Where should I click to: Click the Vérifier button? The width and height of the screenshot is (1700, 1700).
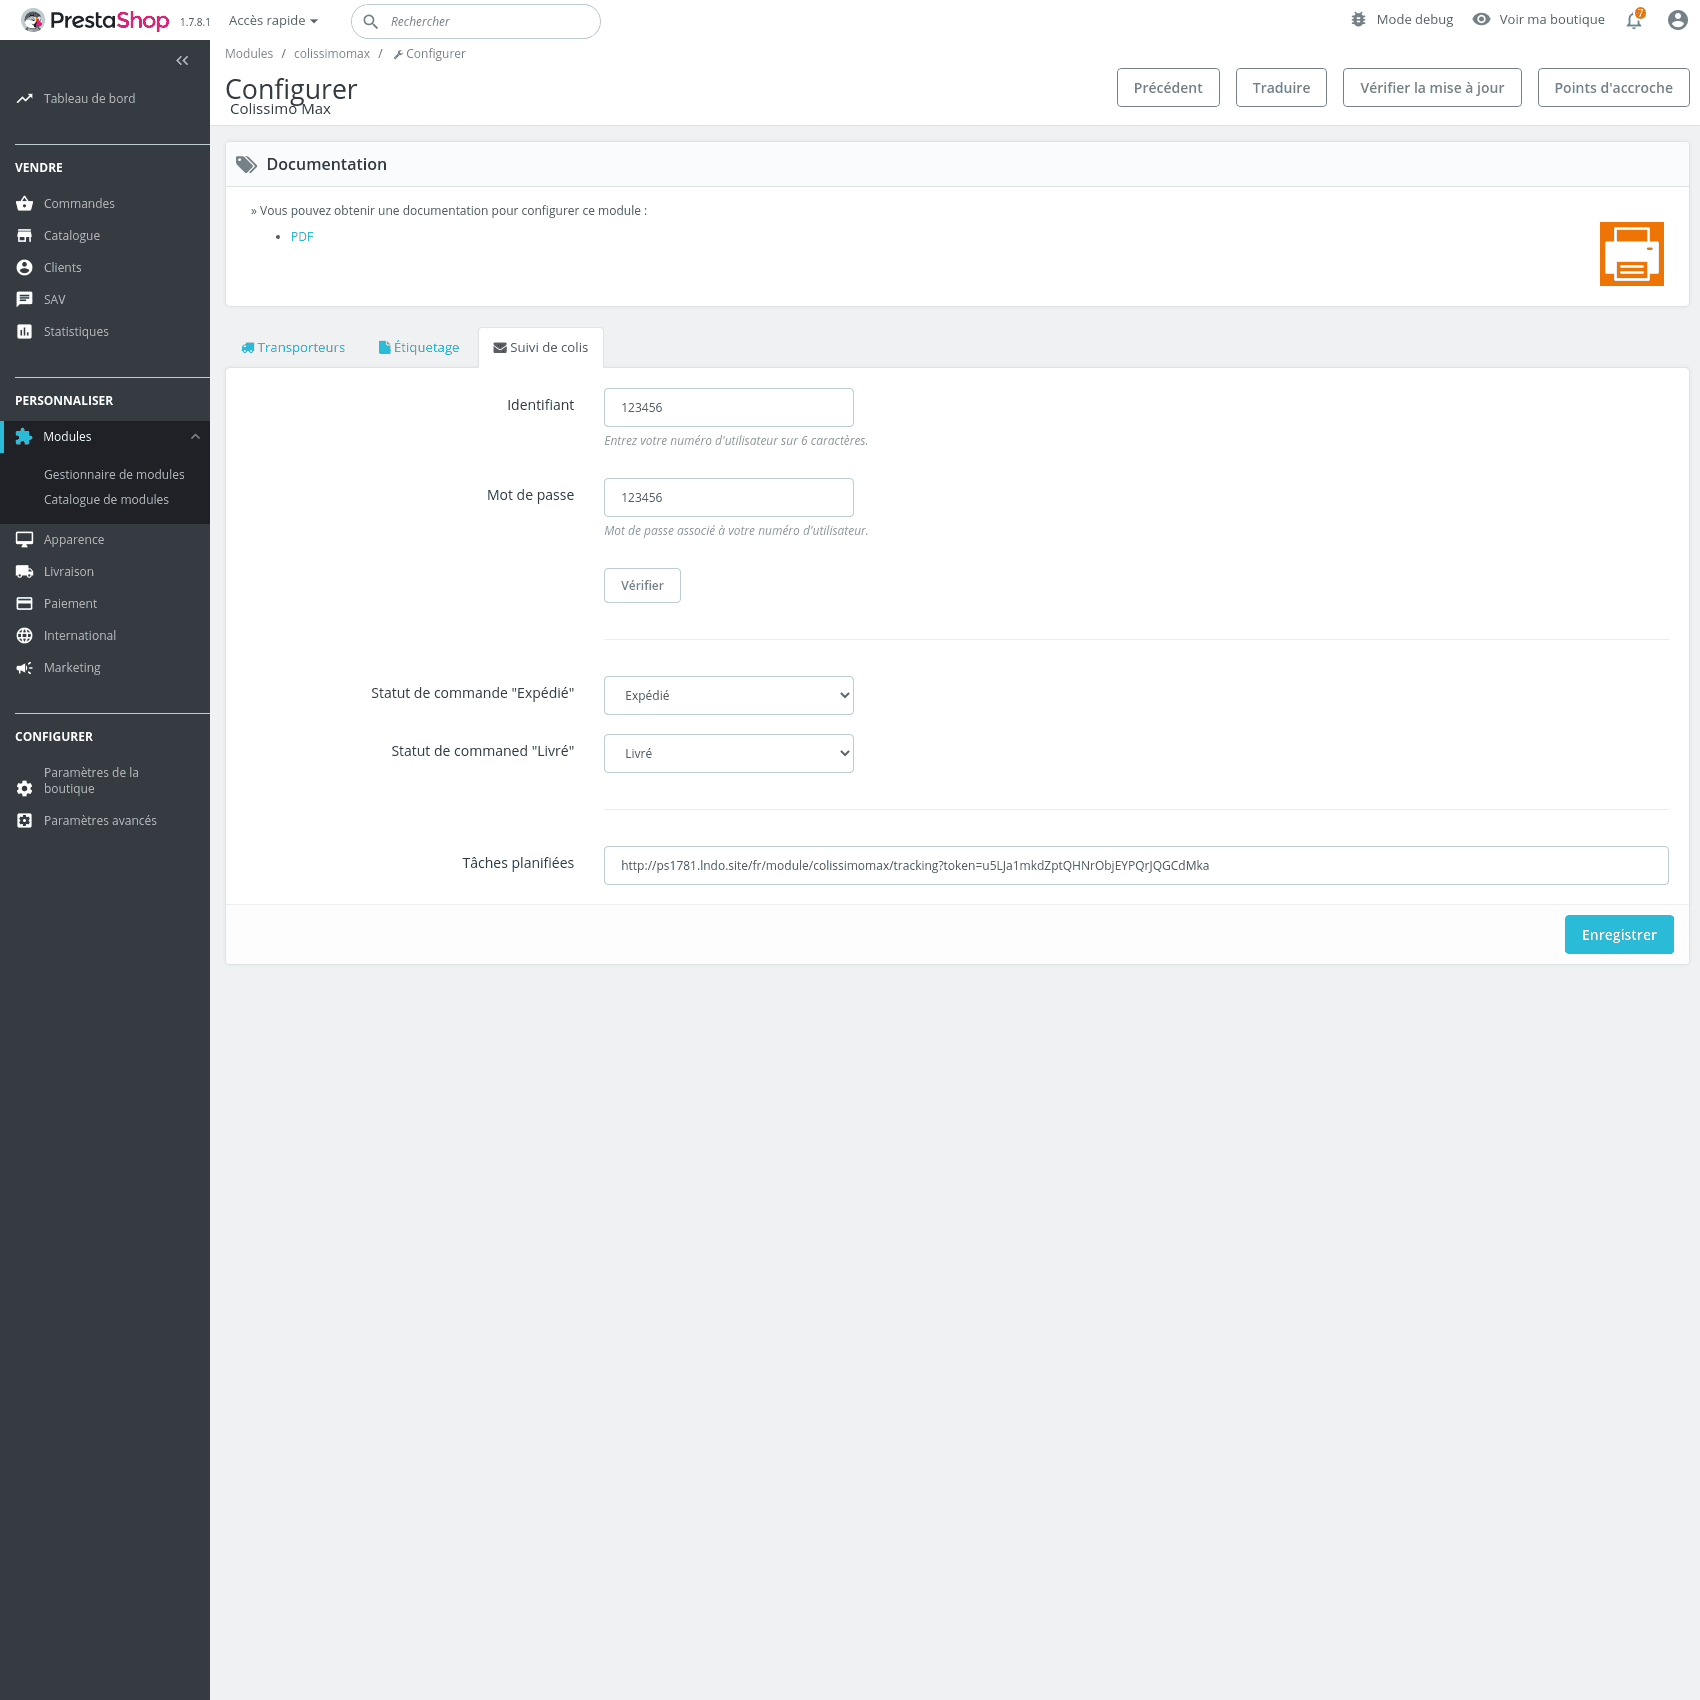click(x=642, y=585)
